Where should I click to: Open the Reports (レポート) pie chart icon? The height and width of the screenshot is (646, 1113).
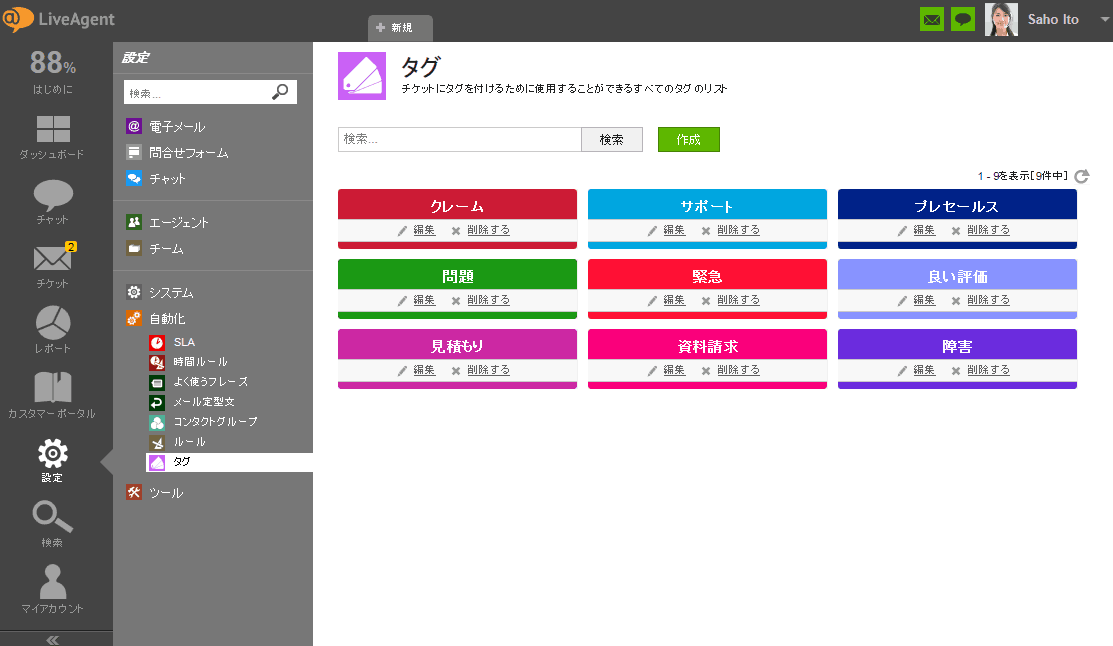[53, 323]
